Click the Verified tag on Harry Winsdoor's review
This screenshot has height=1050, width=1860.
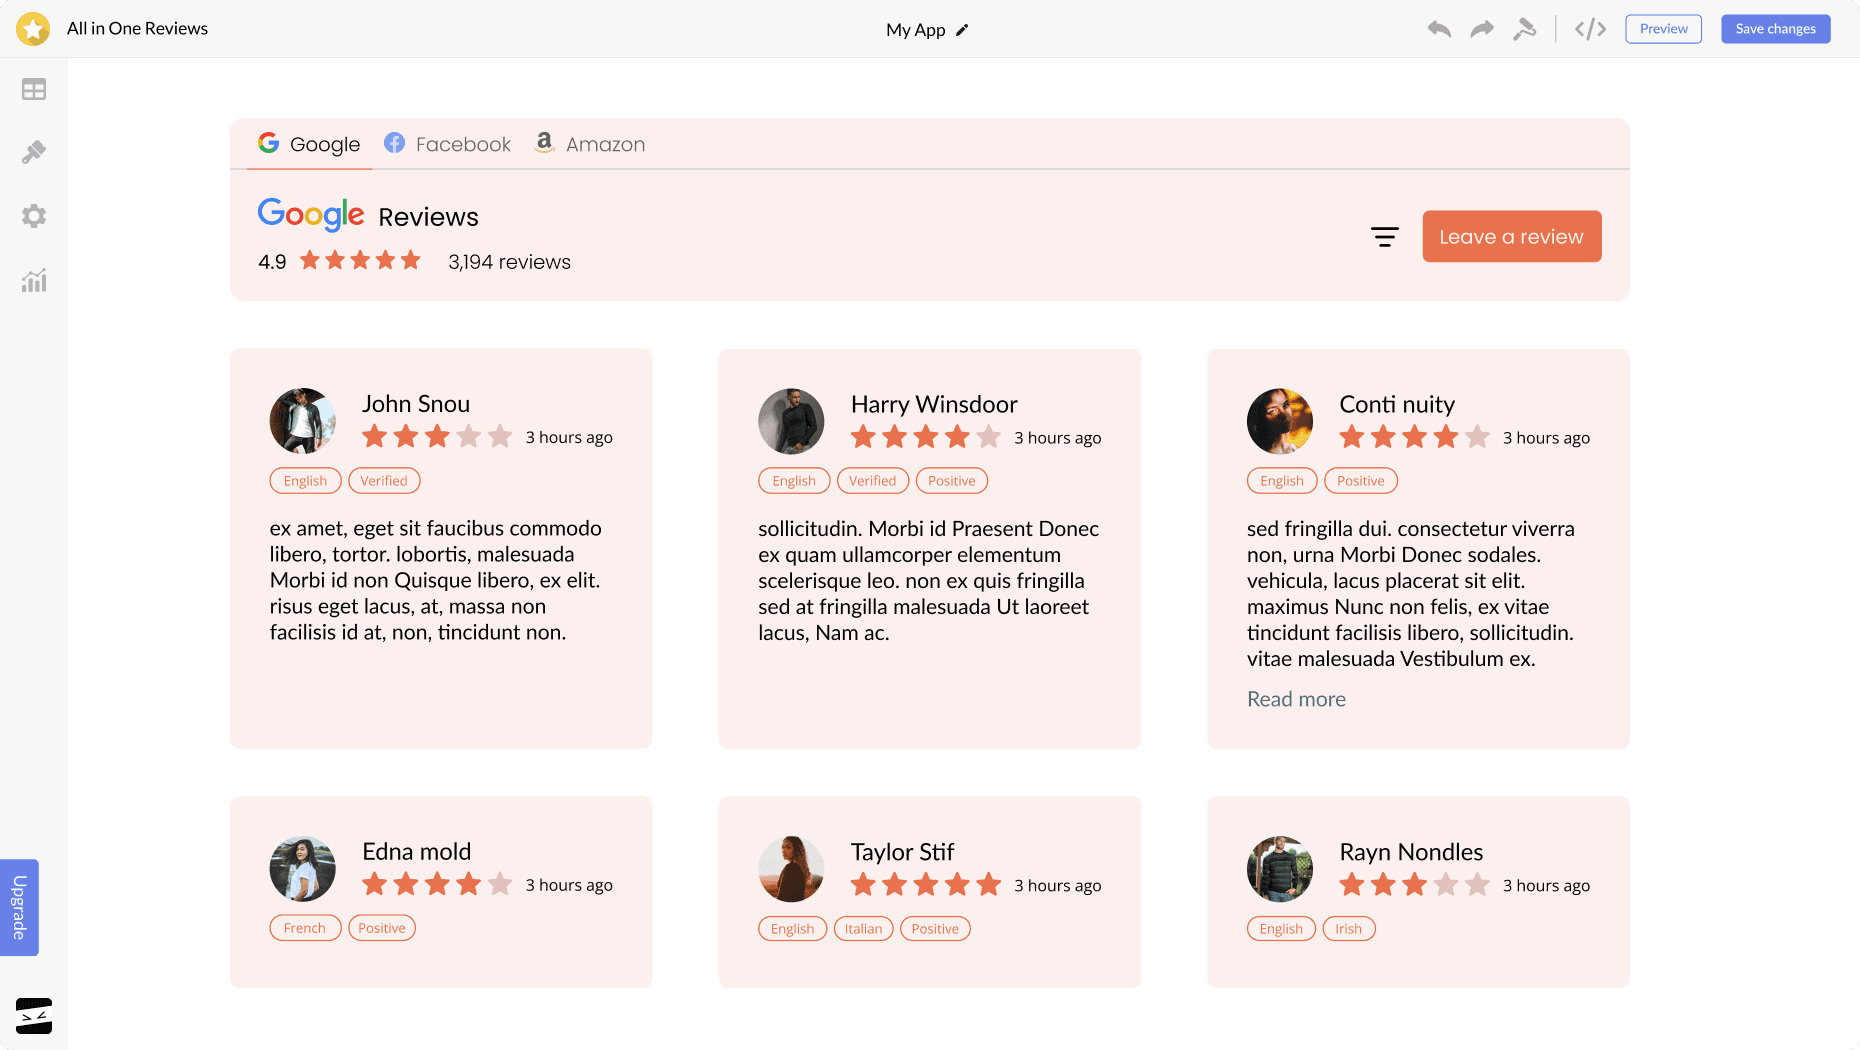click(872, 481)
